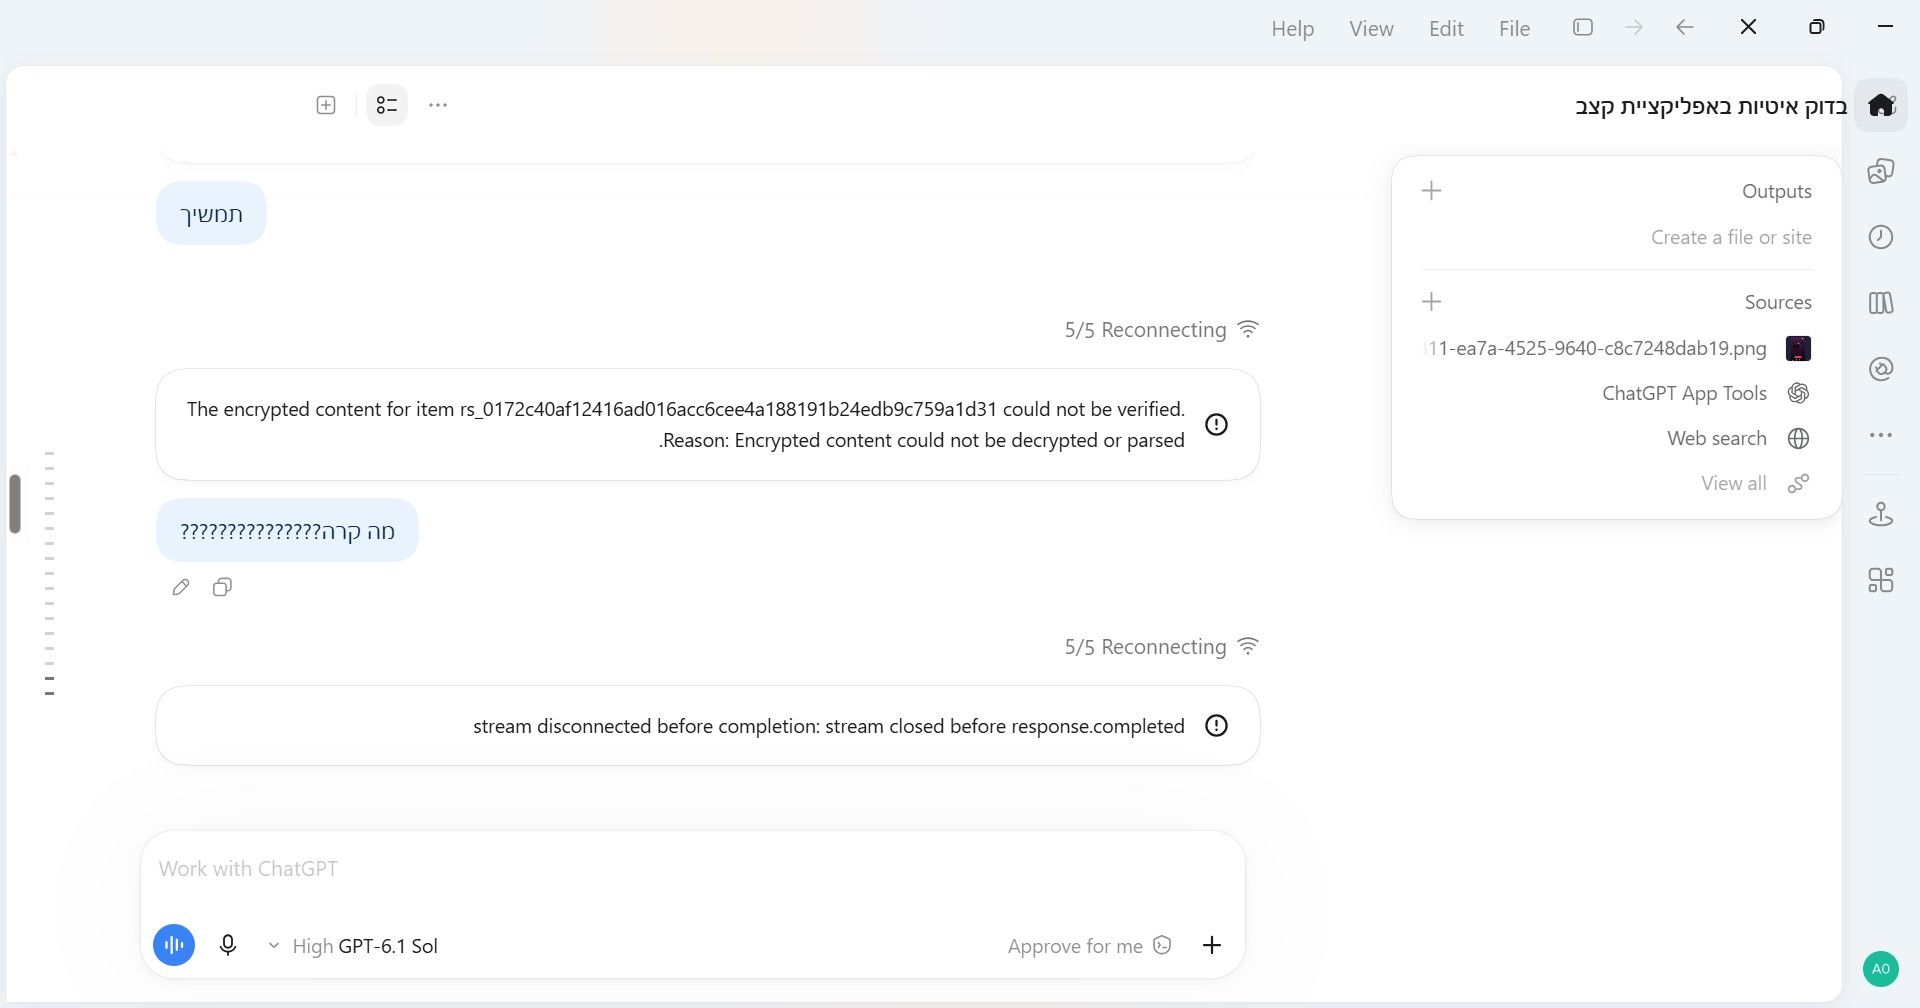Click the 'תמשיך' message bubble
Viewport: 1920px width, 1008px height.
[x=211, y=213]
